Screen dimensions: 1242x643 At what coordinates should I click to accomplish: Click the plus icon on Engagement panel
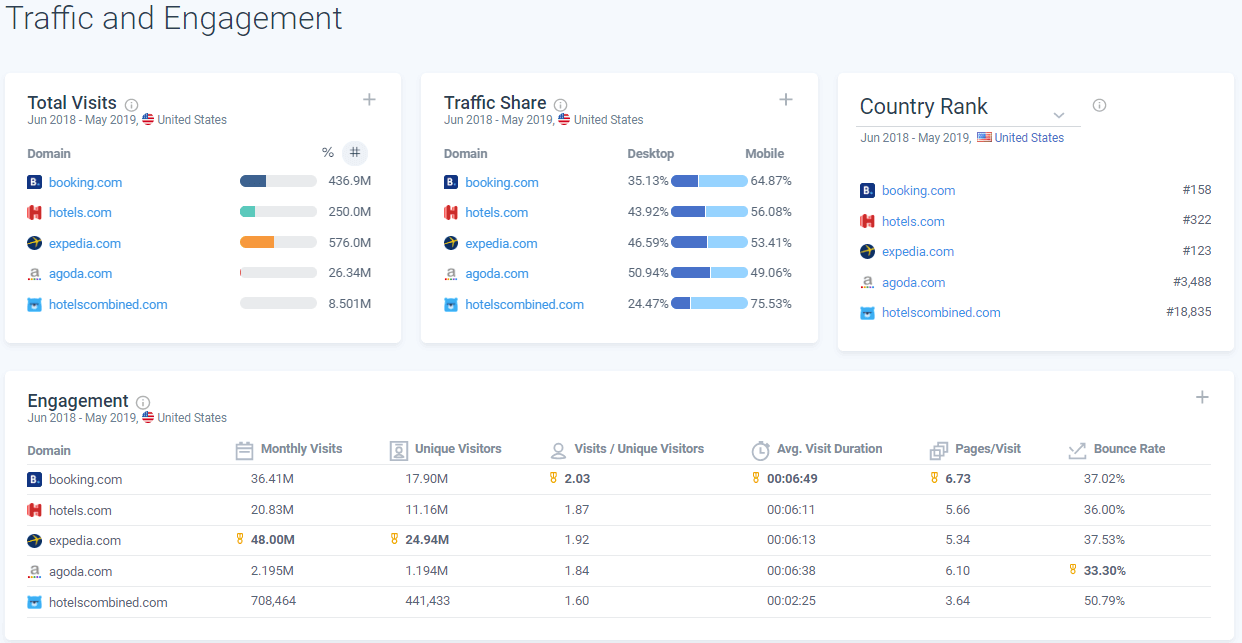pos(1202,397)
